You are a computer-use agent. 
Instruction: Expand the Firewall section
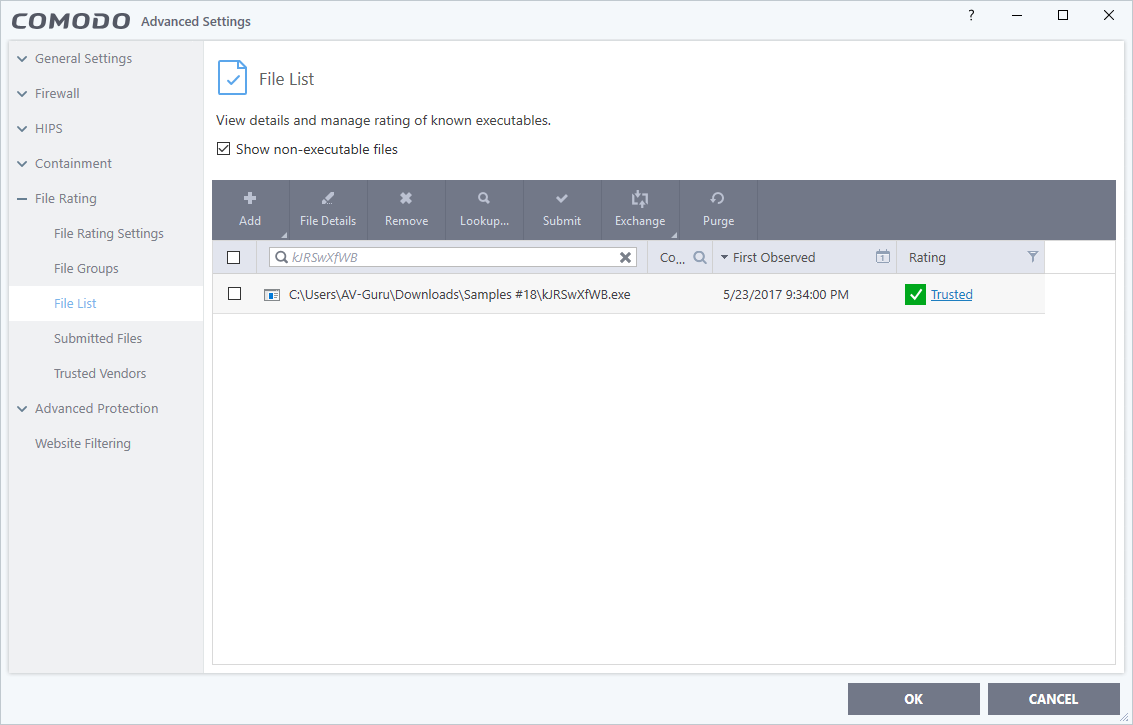22,93
